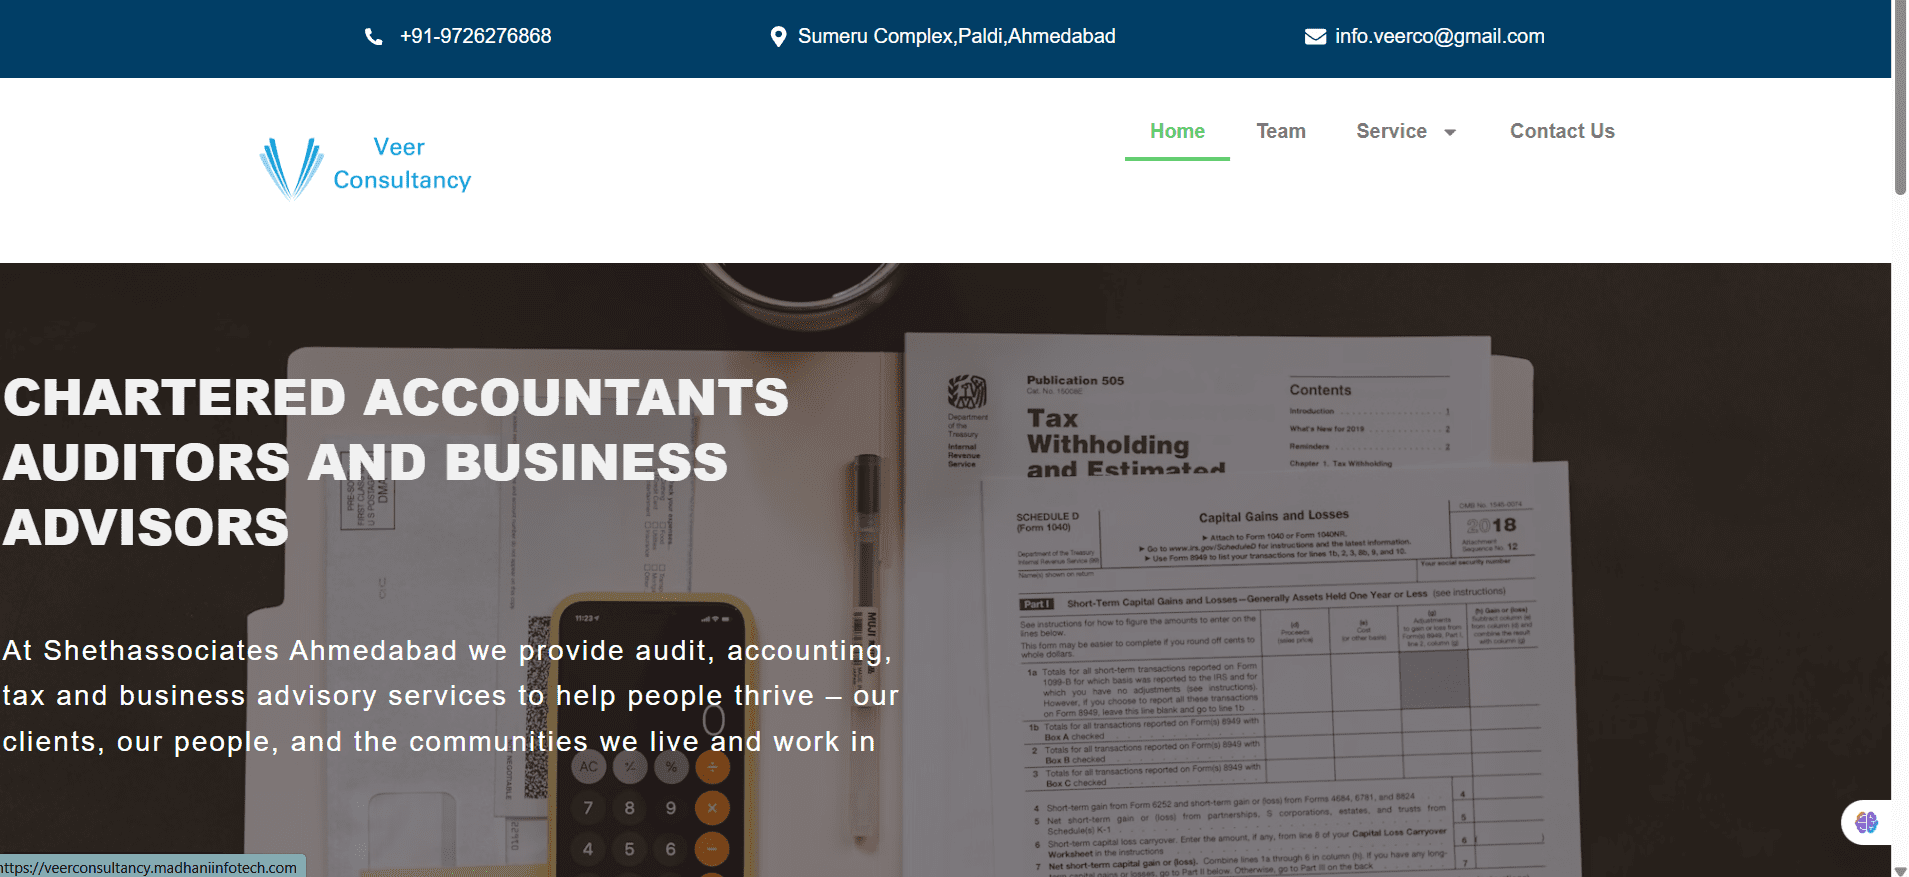The image size is (1909, 877).
Task: Open the Team menu item
Action: [1280, 131]
